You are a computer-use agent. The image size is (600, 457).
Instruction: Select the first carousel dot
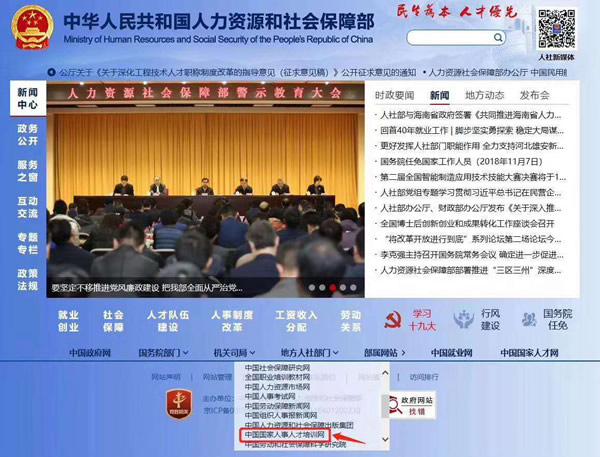[x=312, y=287]
